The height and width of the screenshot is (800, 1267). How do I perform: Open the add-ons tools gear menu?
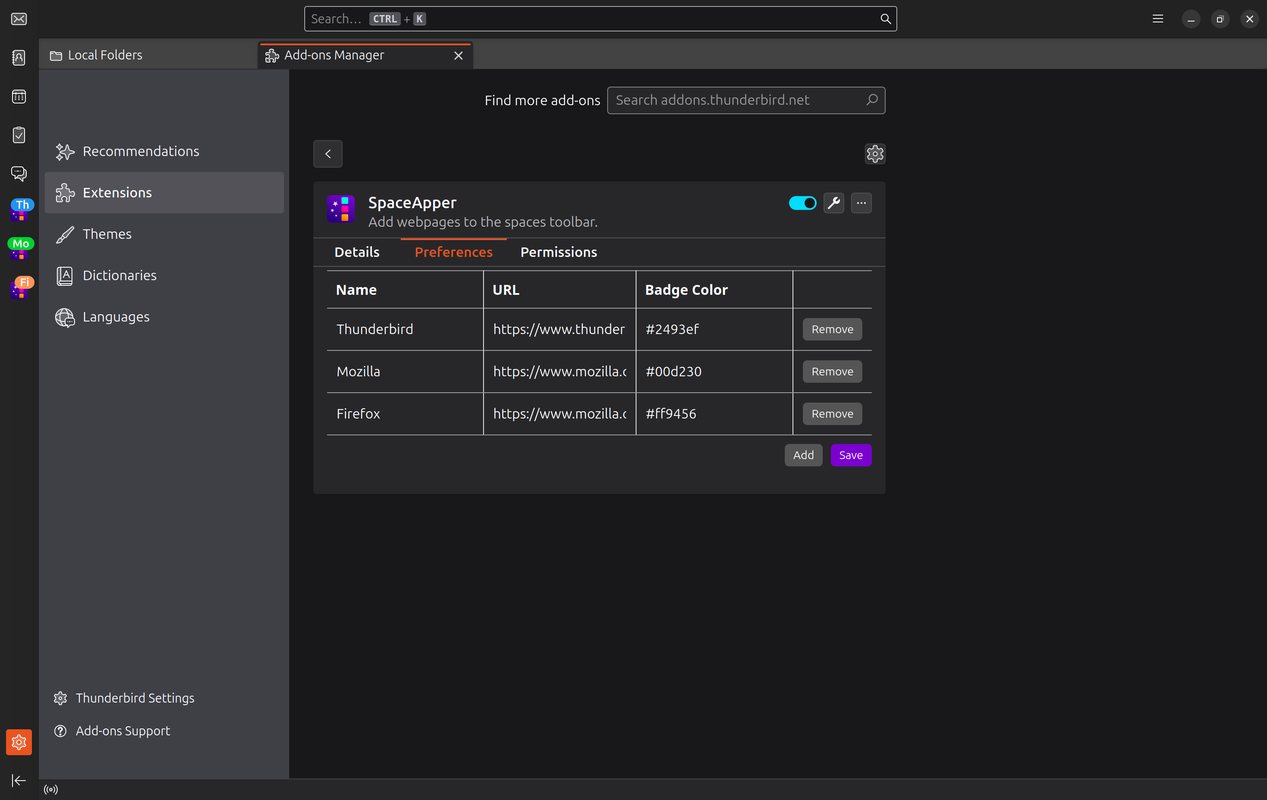(875, 154)
